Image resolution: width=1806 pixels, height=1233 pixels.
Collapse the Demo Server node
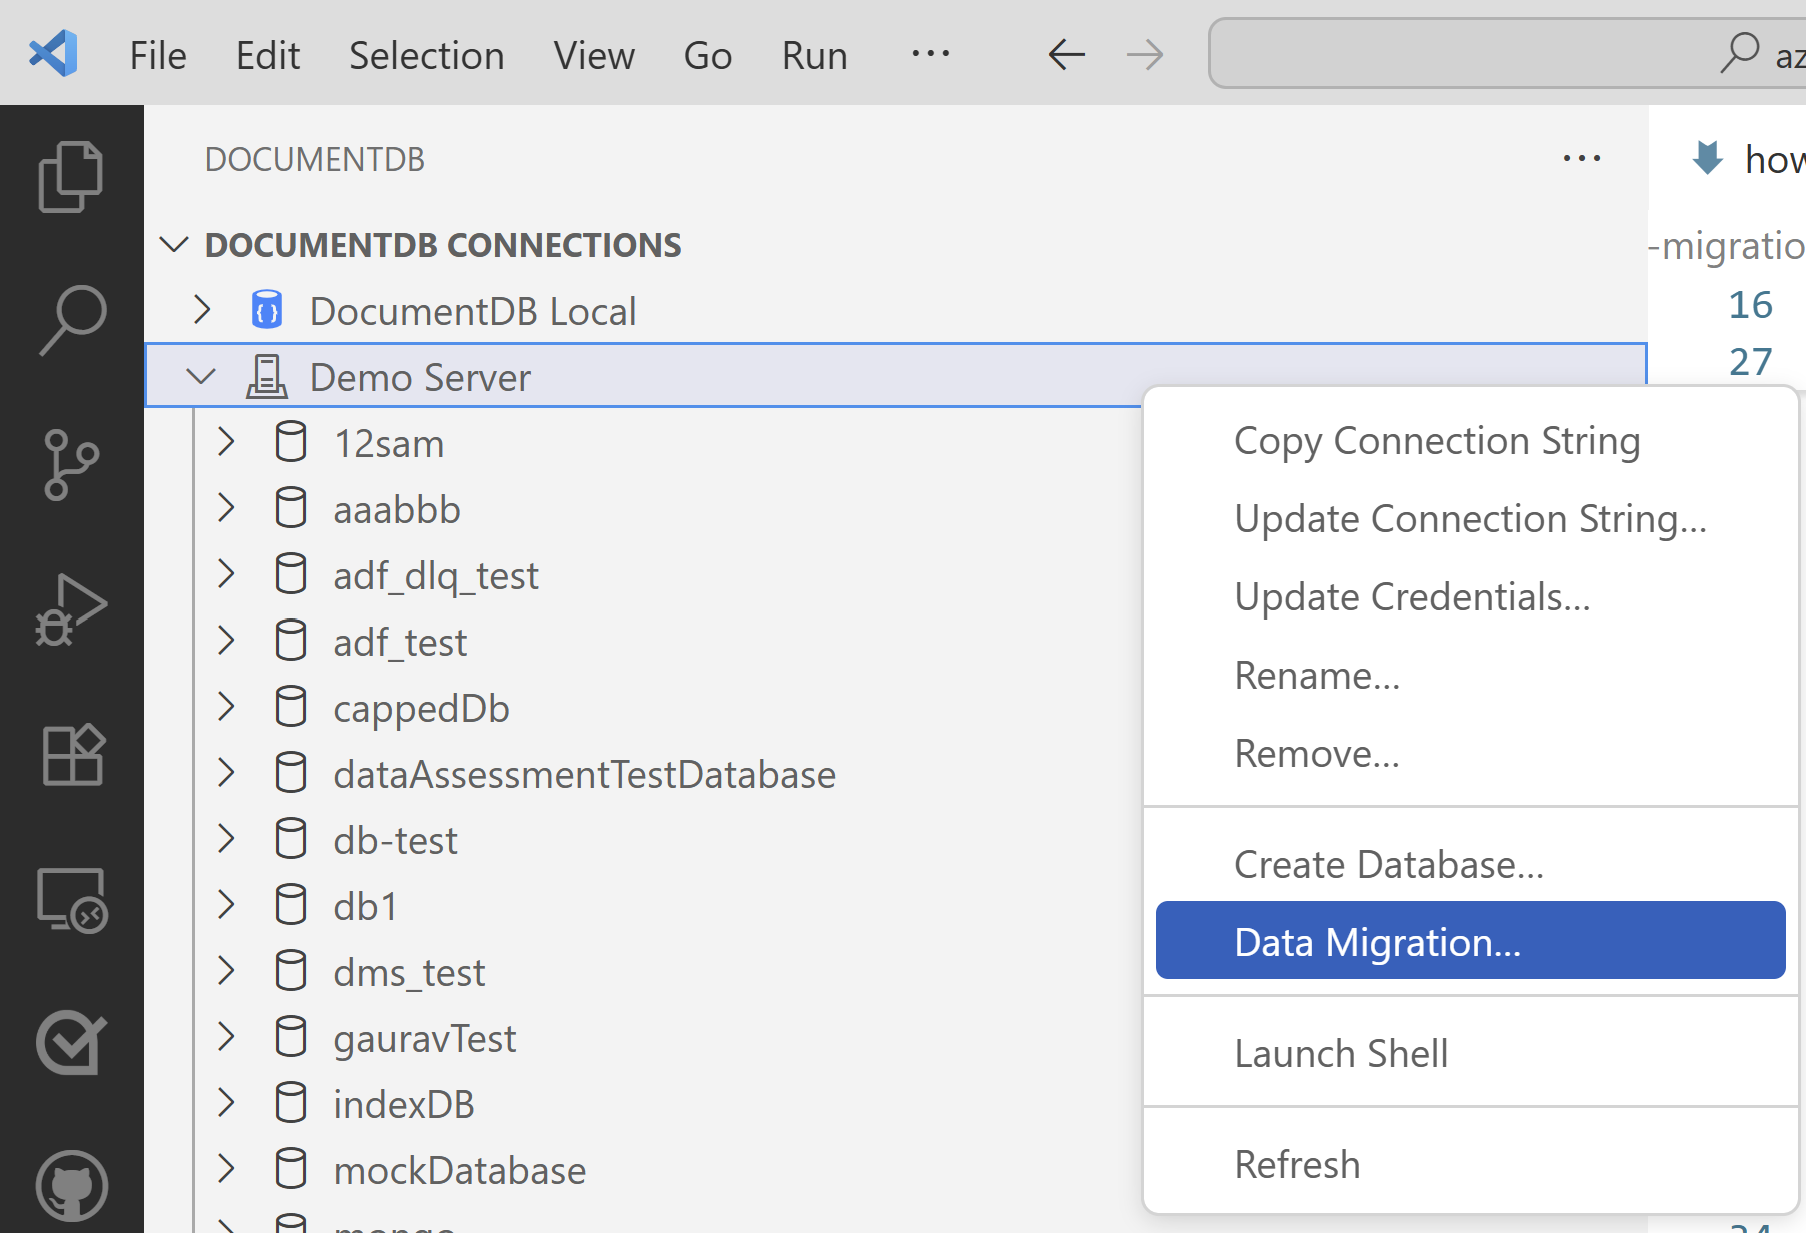(202, 377)
